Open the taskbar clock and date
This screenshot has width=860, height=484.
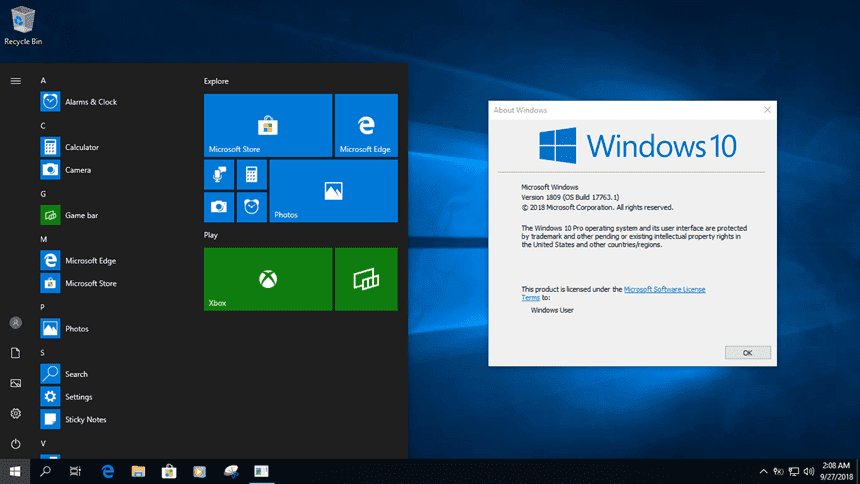tap(836, 471)
